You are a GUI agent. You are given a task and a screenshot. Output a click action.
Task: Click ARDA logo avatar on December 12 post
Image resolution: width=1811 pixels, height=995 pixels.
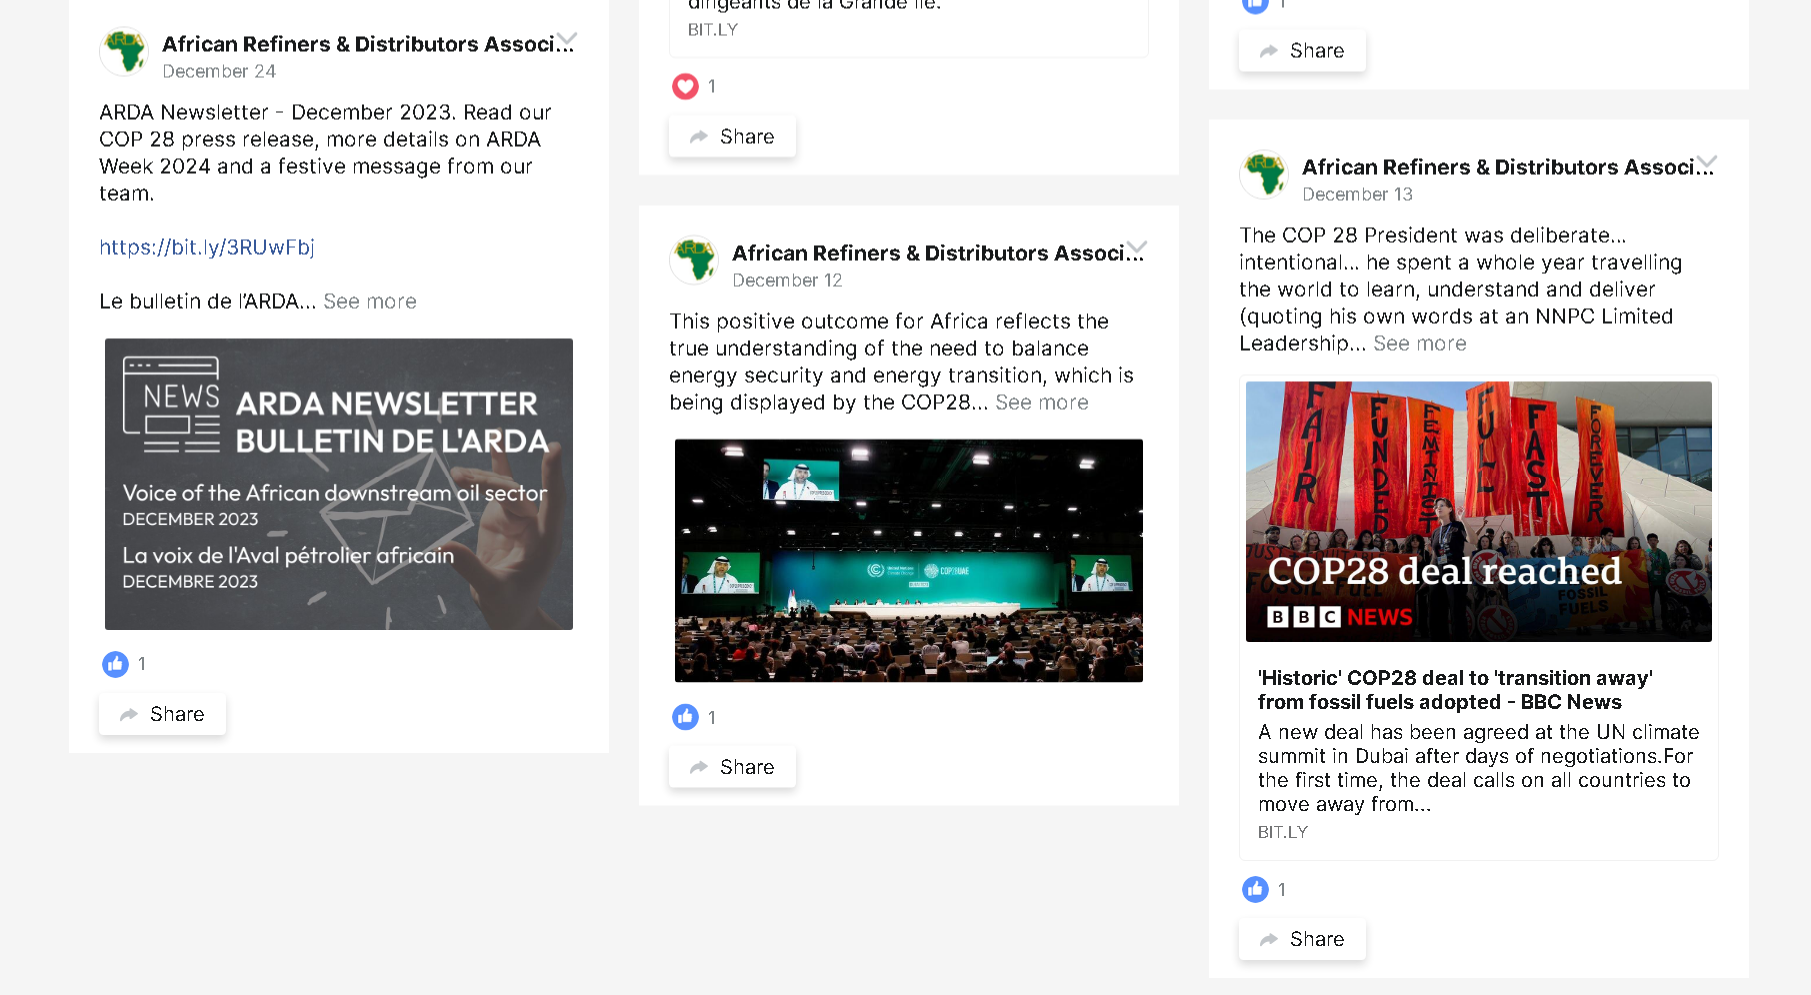tap(694, 261)
